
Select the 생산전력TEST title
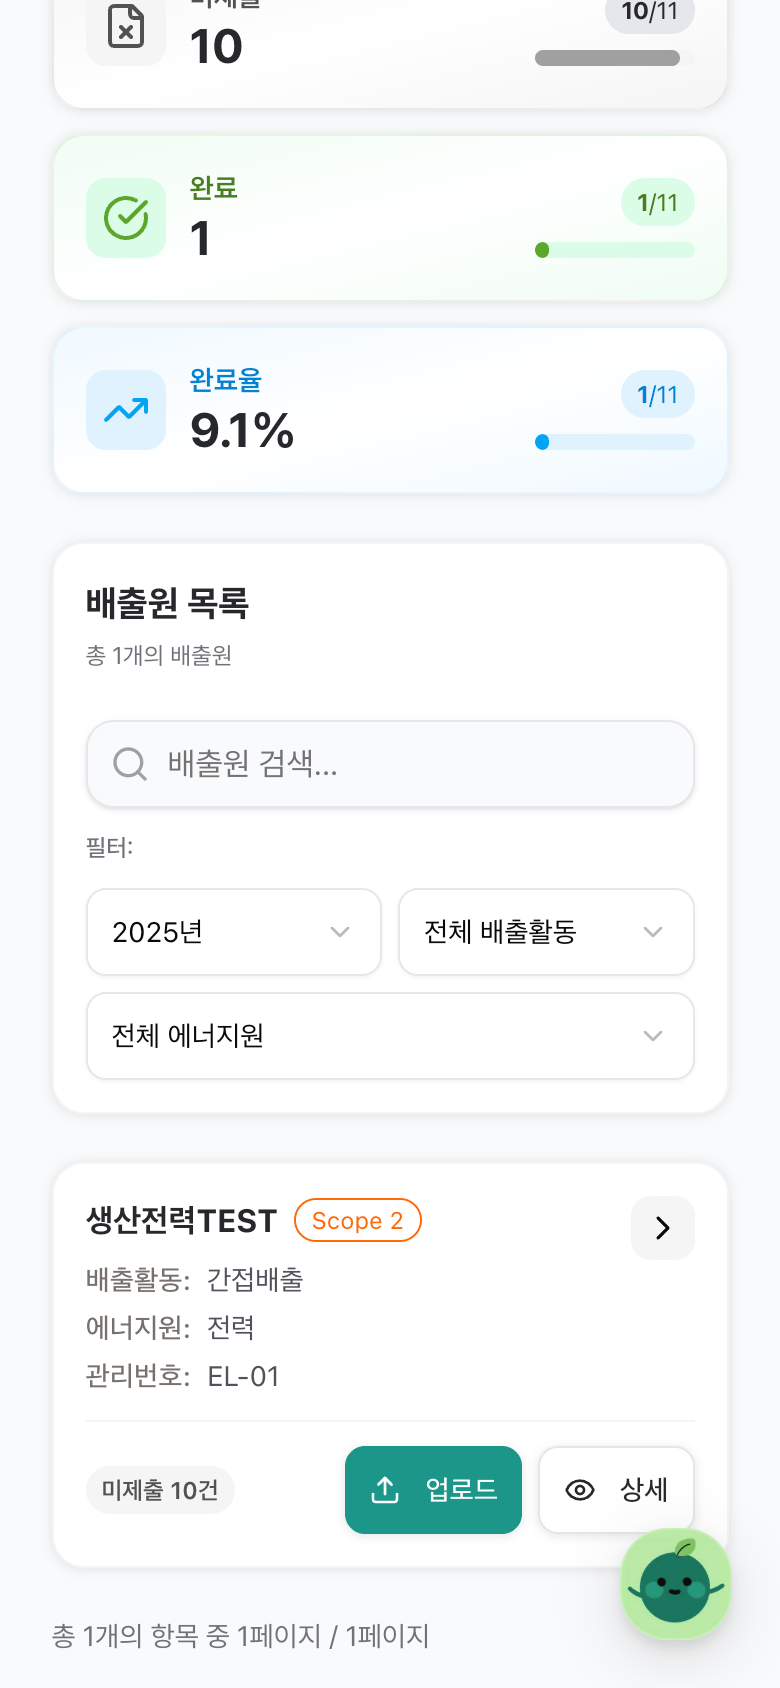(181, 1221)
